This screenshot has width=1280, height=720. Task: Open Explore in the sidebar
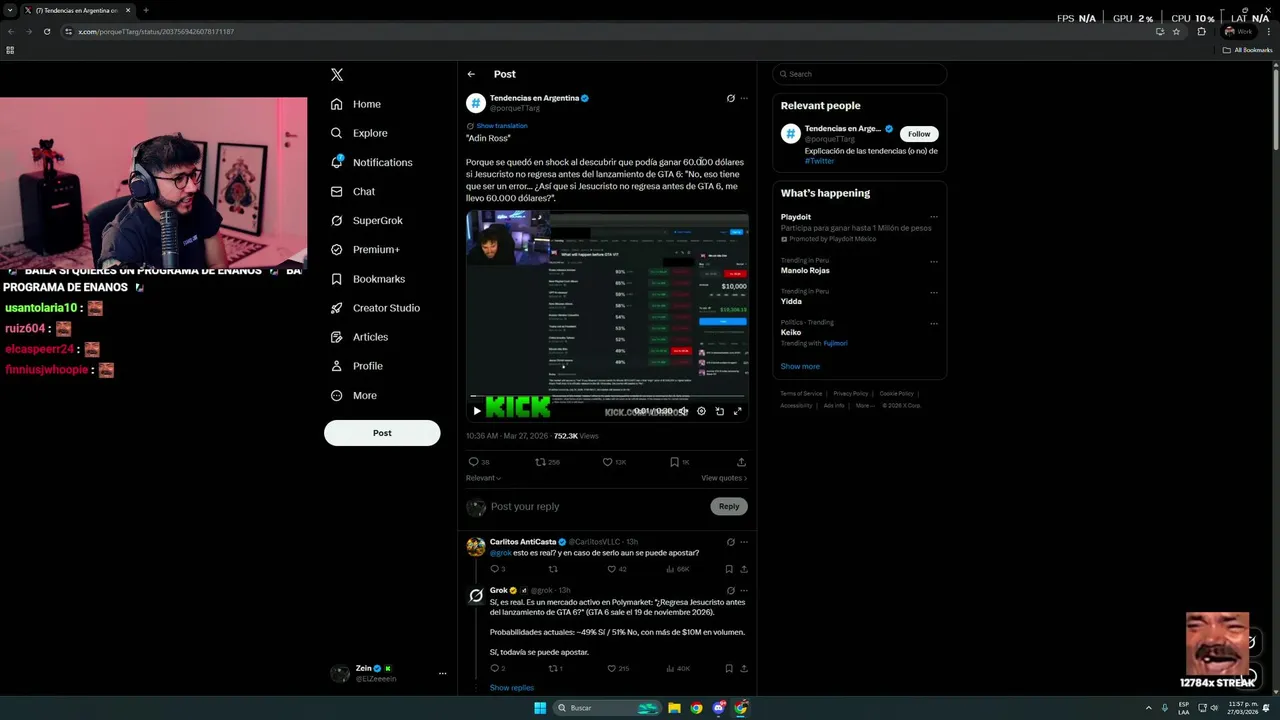[359, 133]
